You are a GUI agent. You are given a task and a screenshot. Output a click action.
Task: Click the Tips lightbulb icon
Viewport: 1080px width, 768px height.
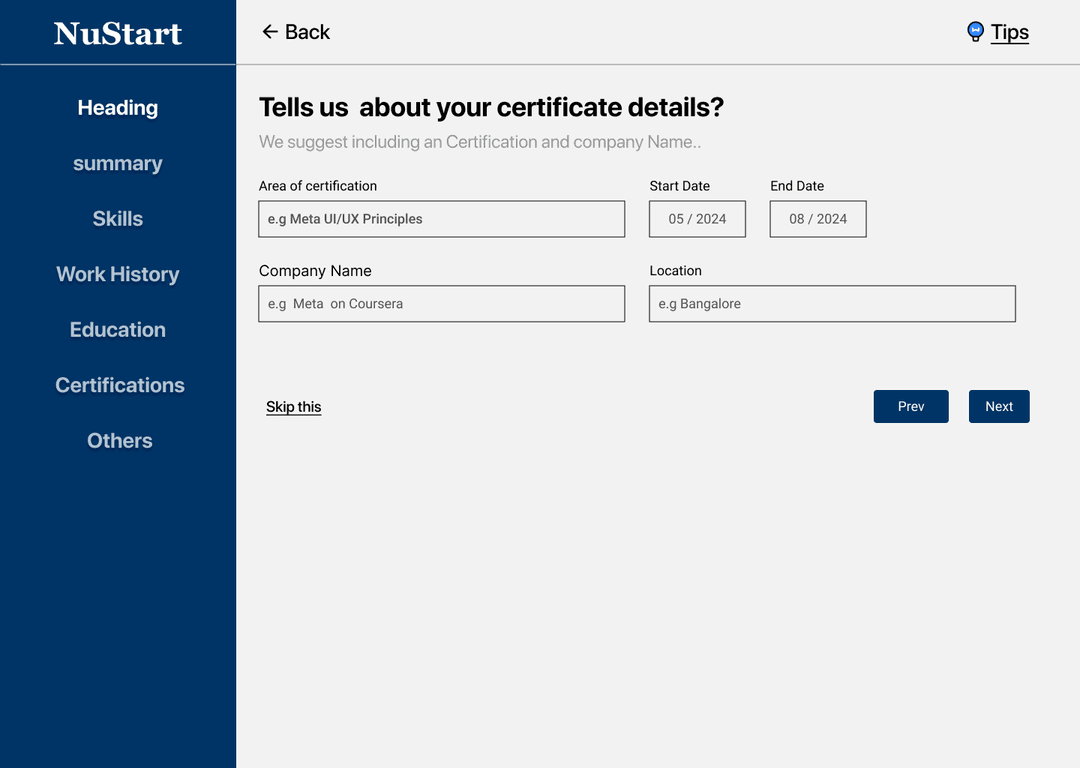tap(975, 32)
